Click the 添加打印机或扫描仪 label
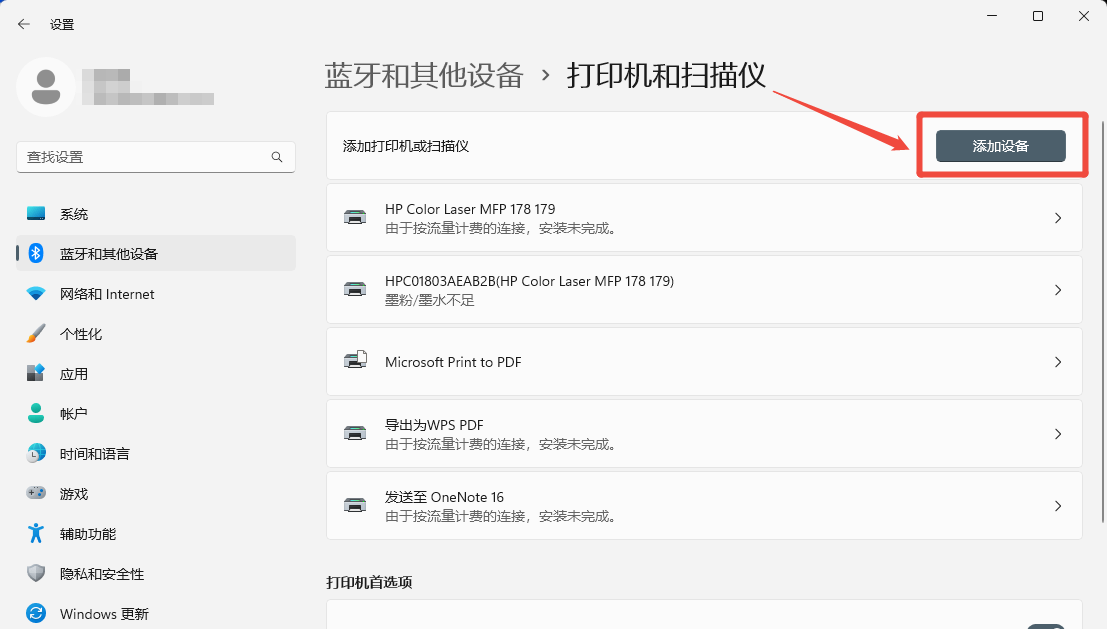 coord(406,146)
